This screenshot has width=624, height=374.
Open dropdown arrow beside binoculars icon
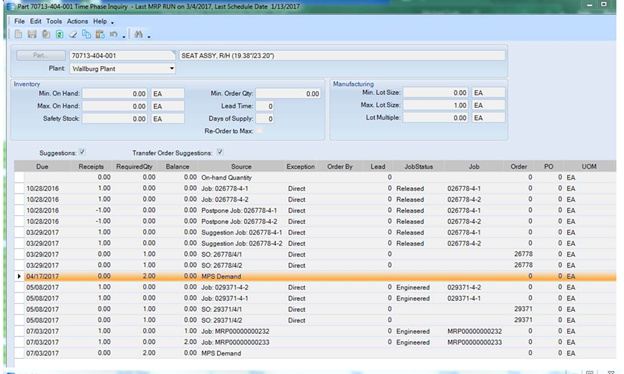click(149, 36)
